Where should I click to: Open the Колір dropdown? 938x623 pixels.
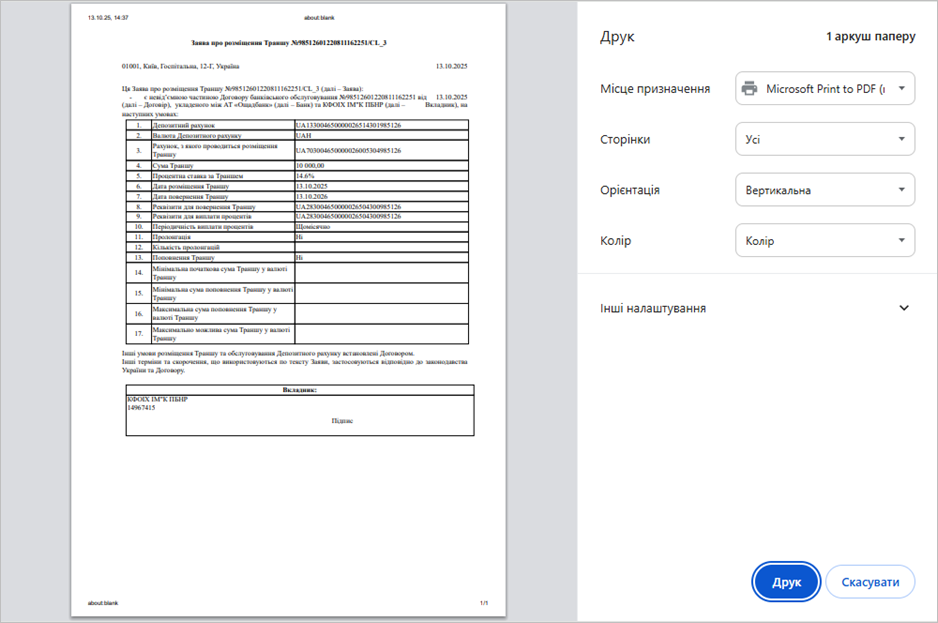825,240
